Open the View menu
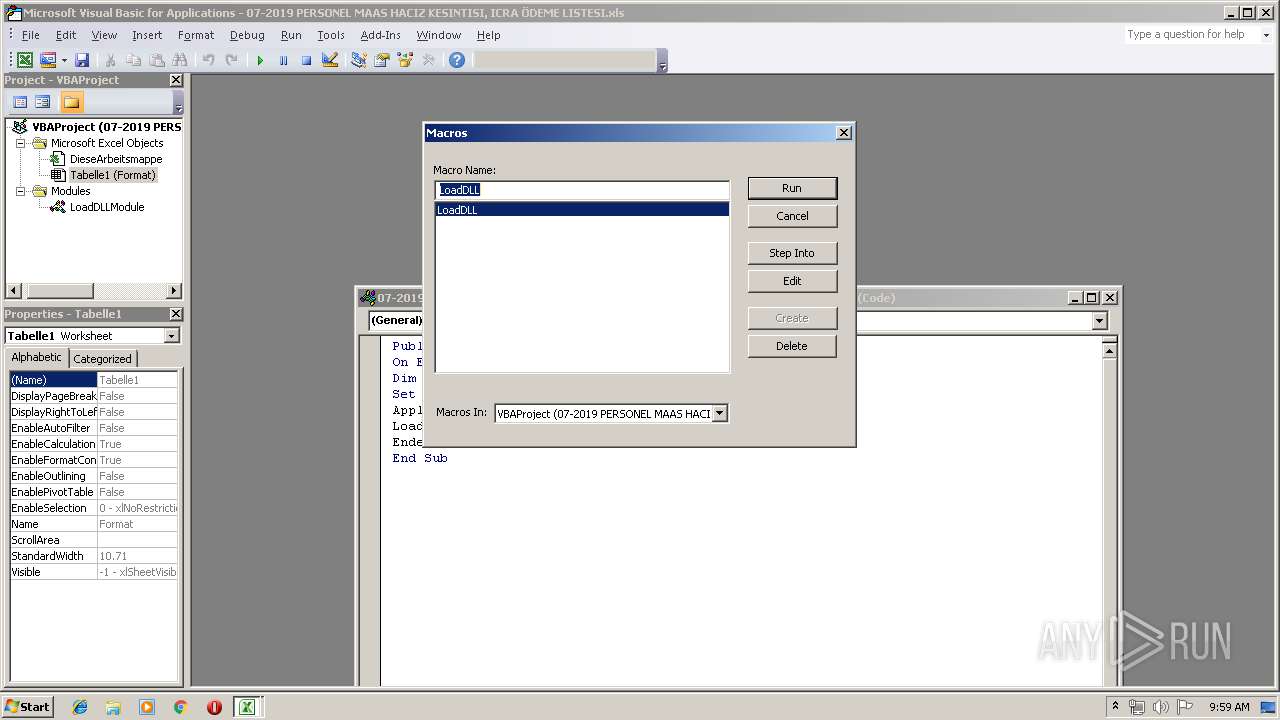The height and width of the screenshot is (720, 1280). click(104, 35)
